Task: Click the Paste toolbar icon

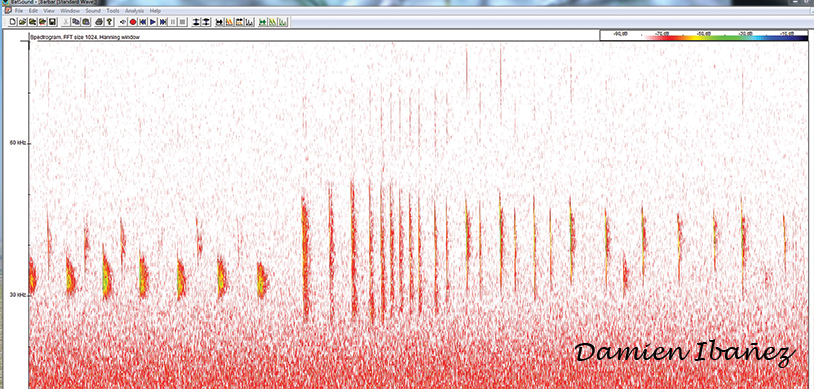Action: (86, 22)
